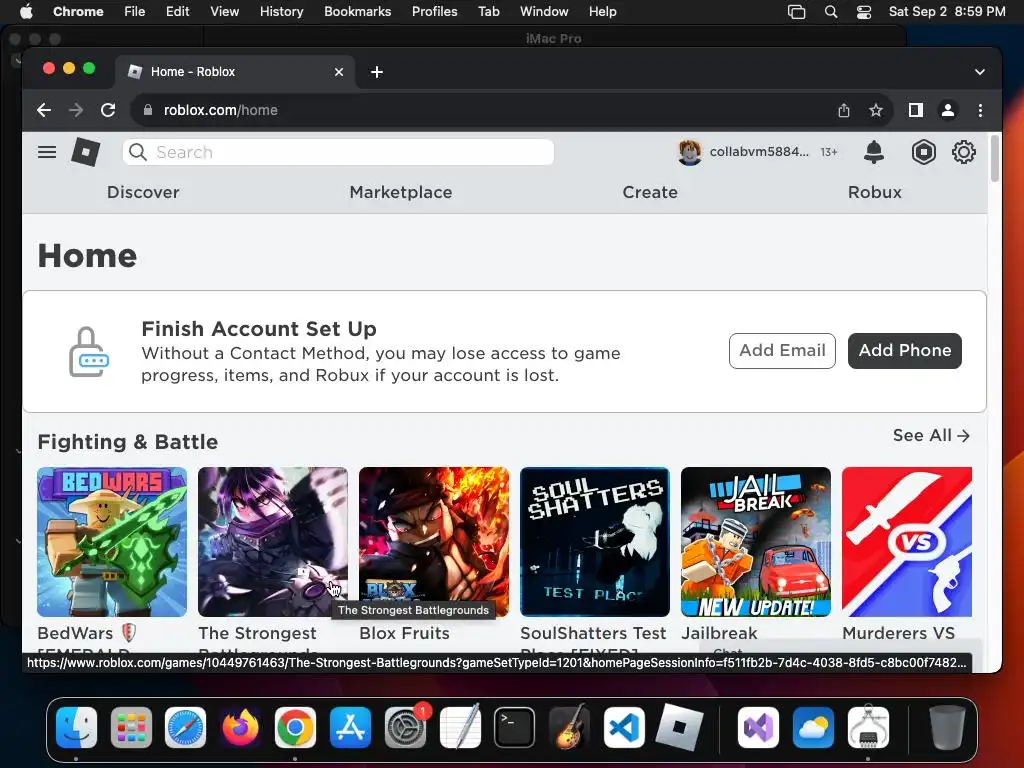The height and width of the screenshot is (768, 1024).
Task: Launch the Roblox app in the dock
Action: tap(679, 728)
